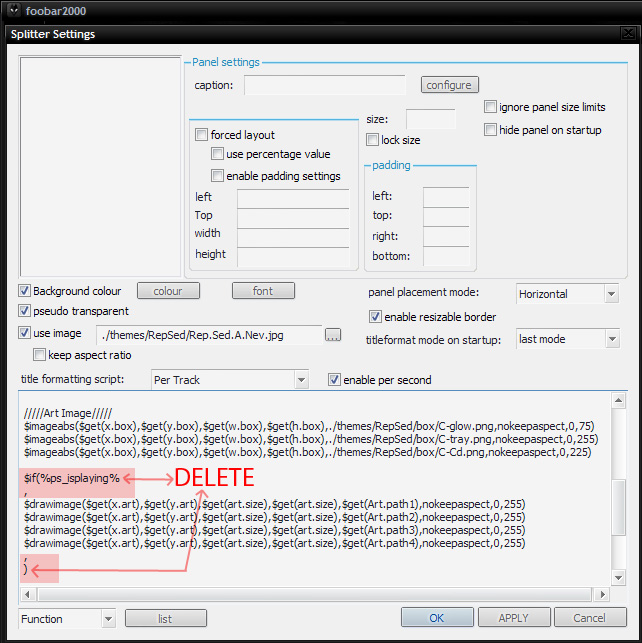This screenshot has height=643, width=642.
Task: Click the $drawimage line with Art.path2
Action: click(275, 517)
